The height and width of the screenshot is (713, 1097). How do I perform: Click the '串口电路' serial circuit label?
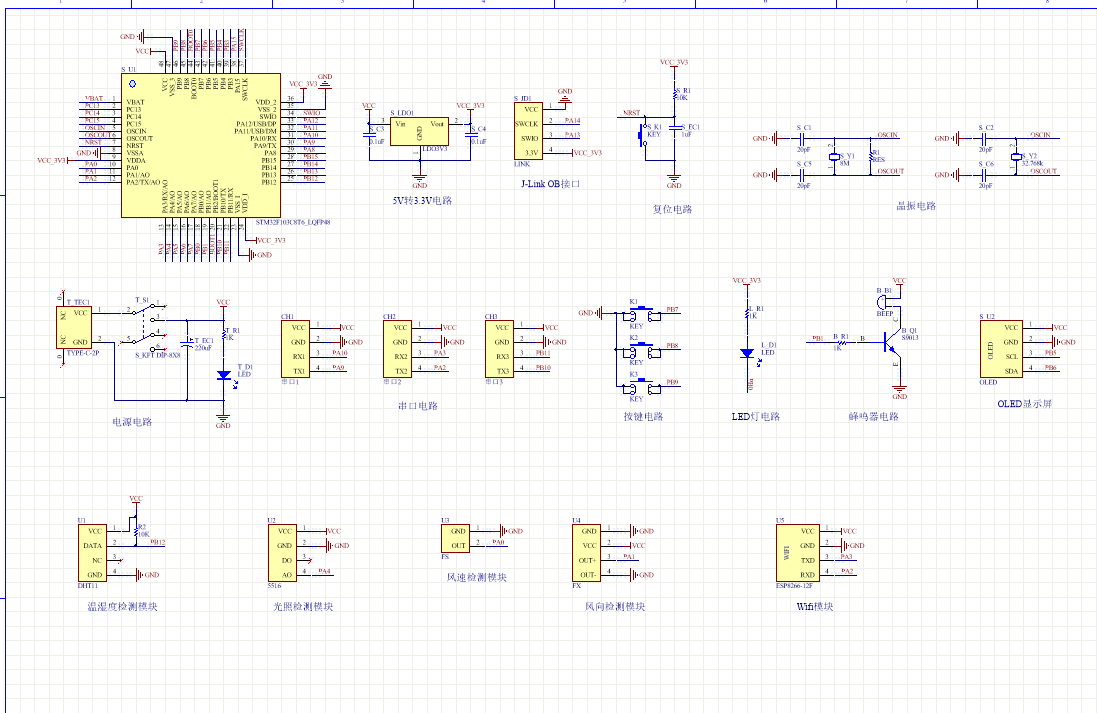pos(418,406)
